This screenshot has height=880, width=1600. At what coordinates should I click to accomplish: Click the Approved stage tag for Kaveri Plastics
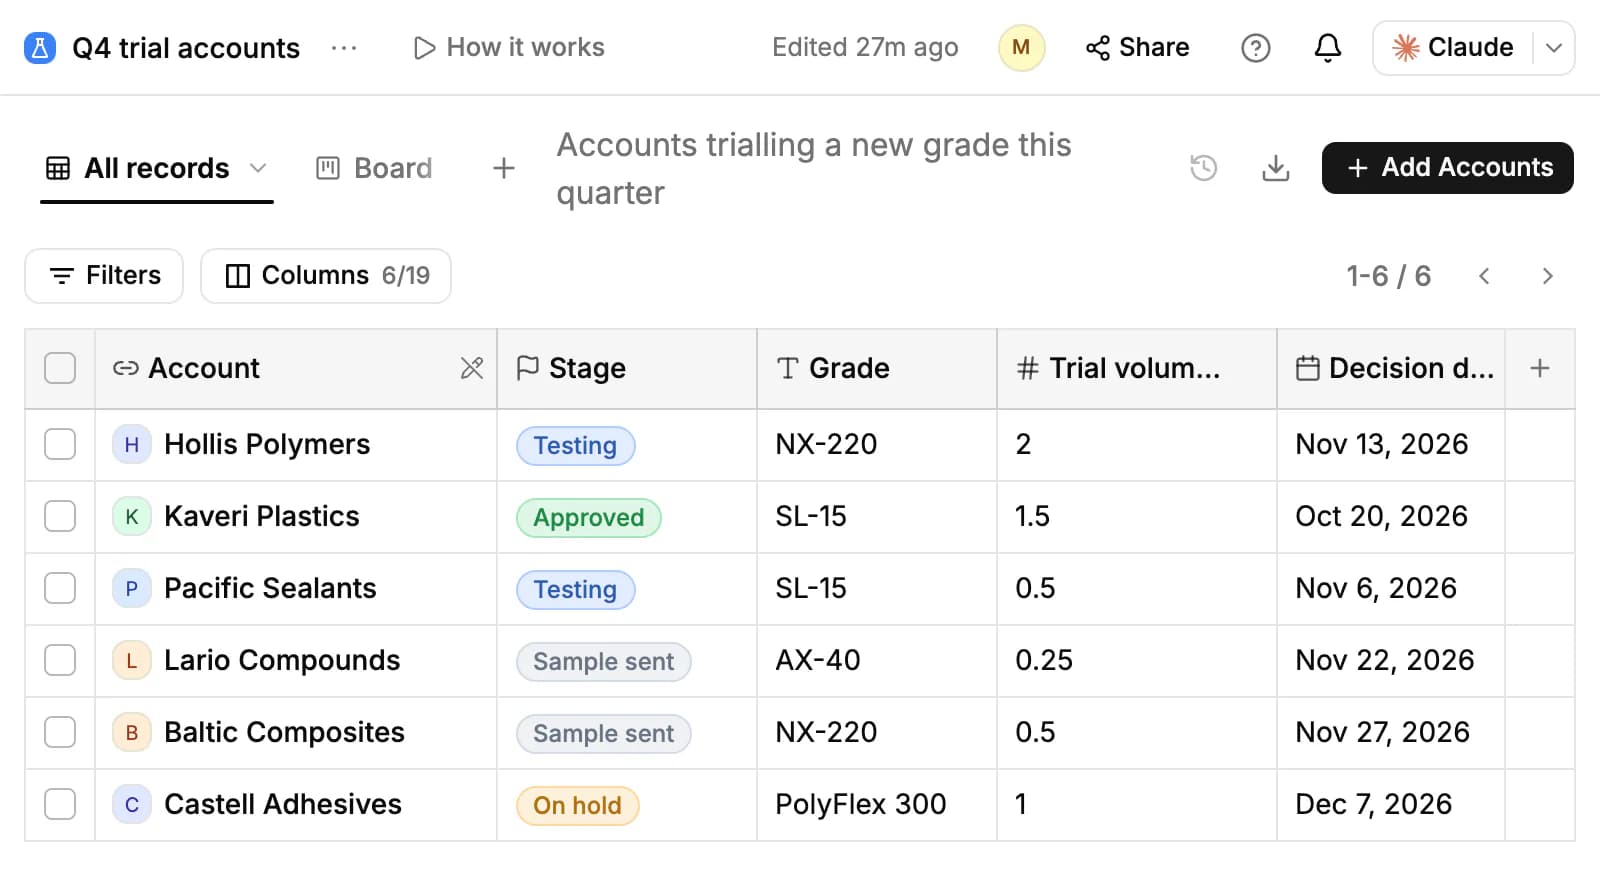[589, 518]
